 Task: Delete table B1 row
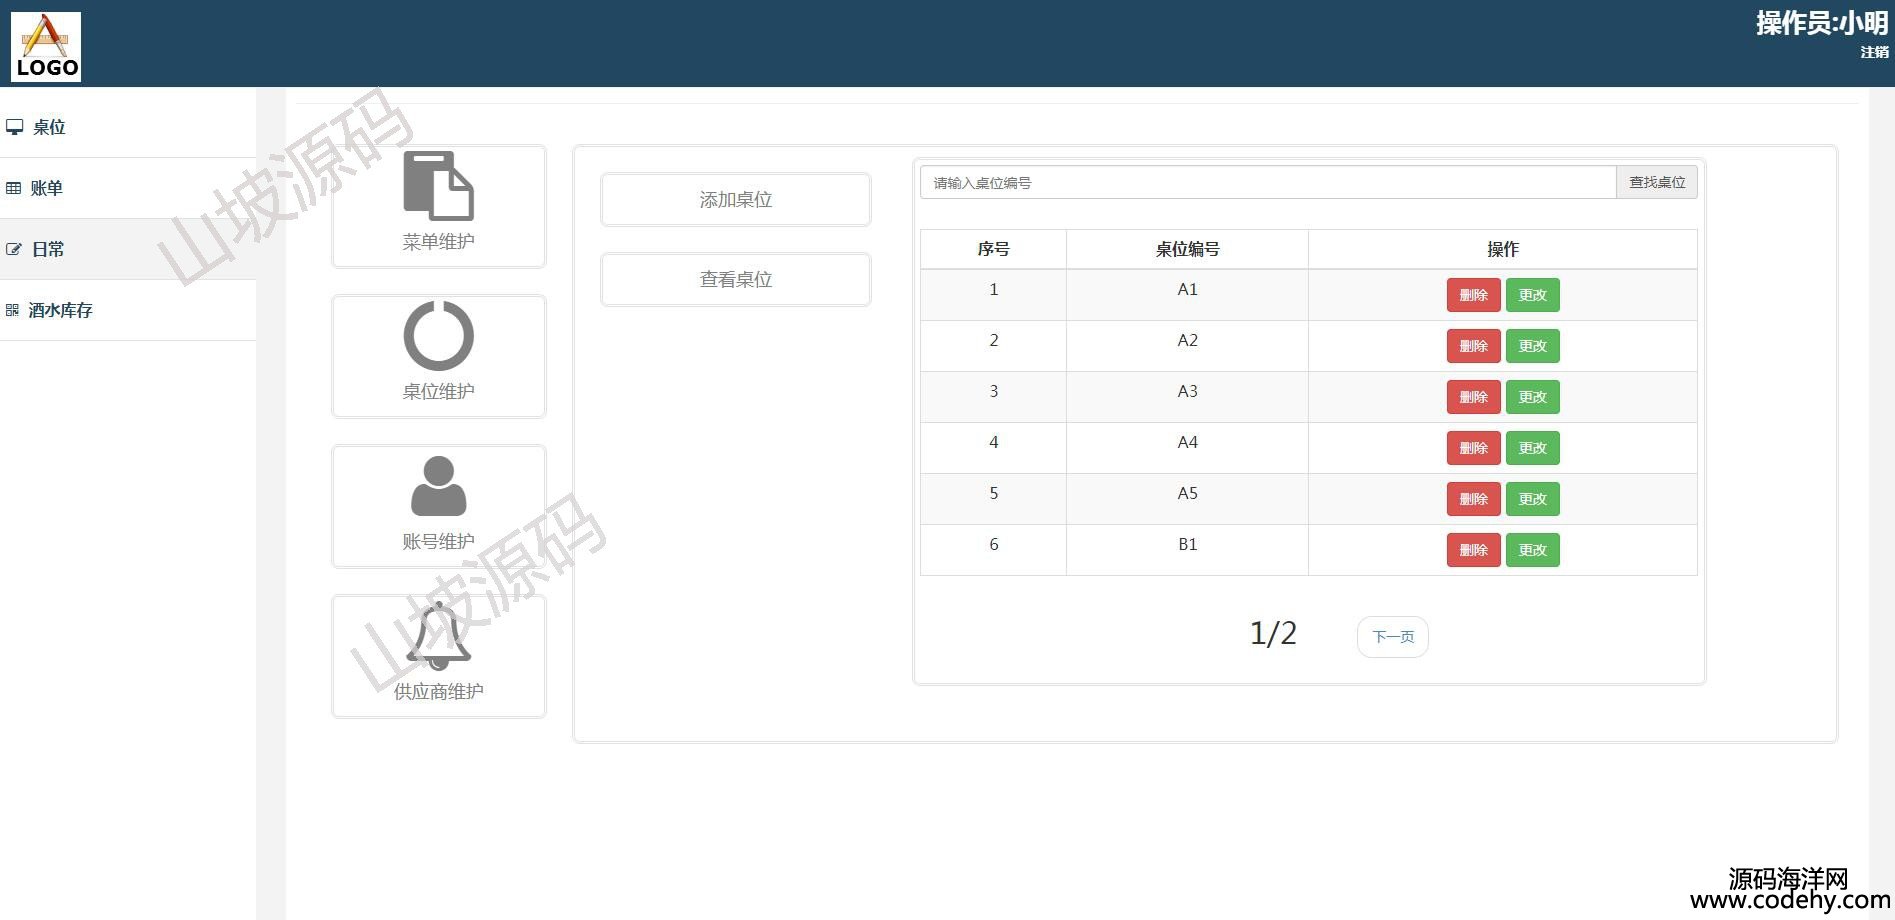tap(1473, 550)
